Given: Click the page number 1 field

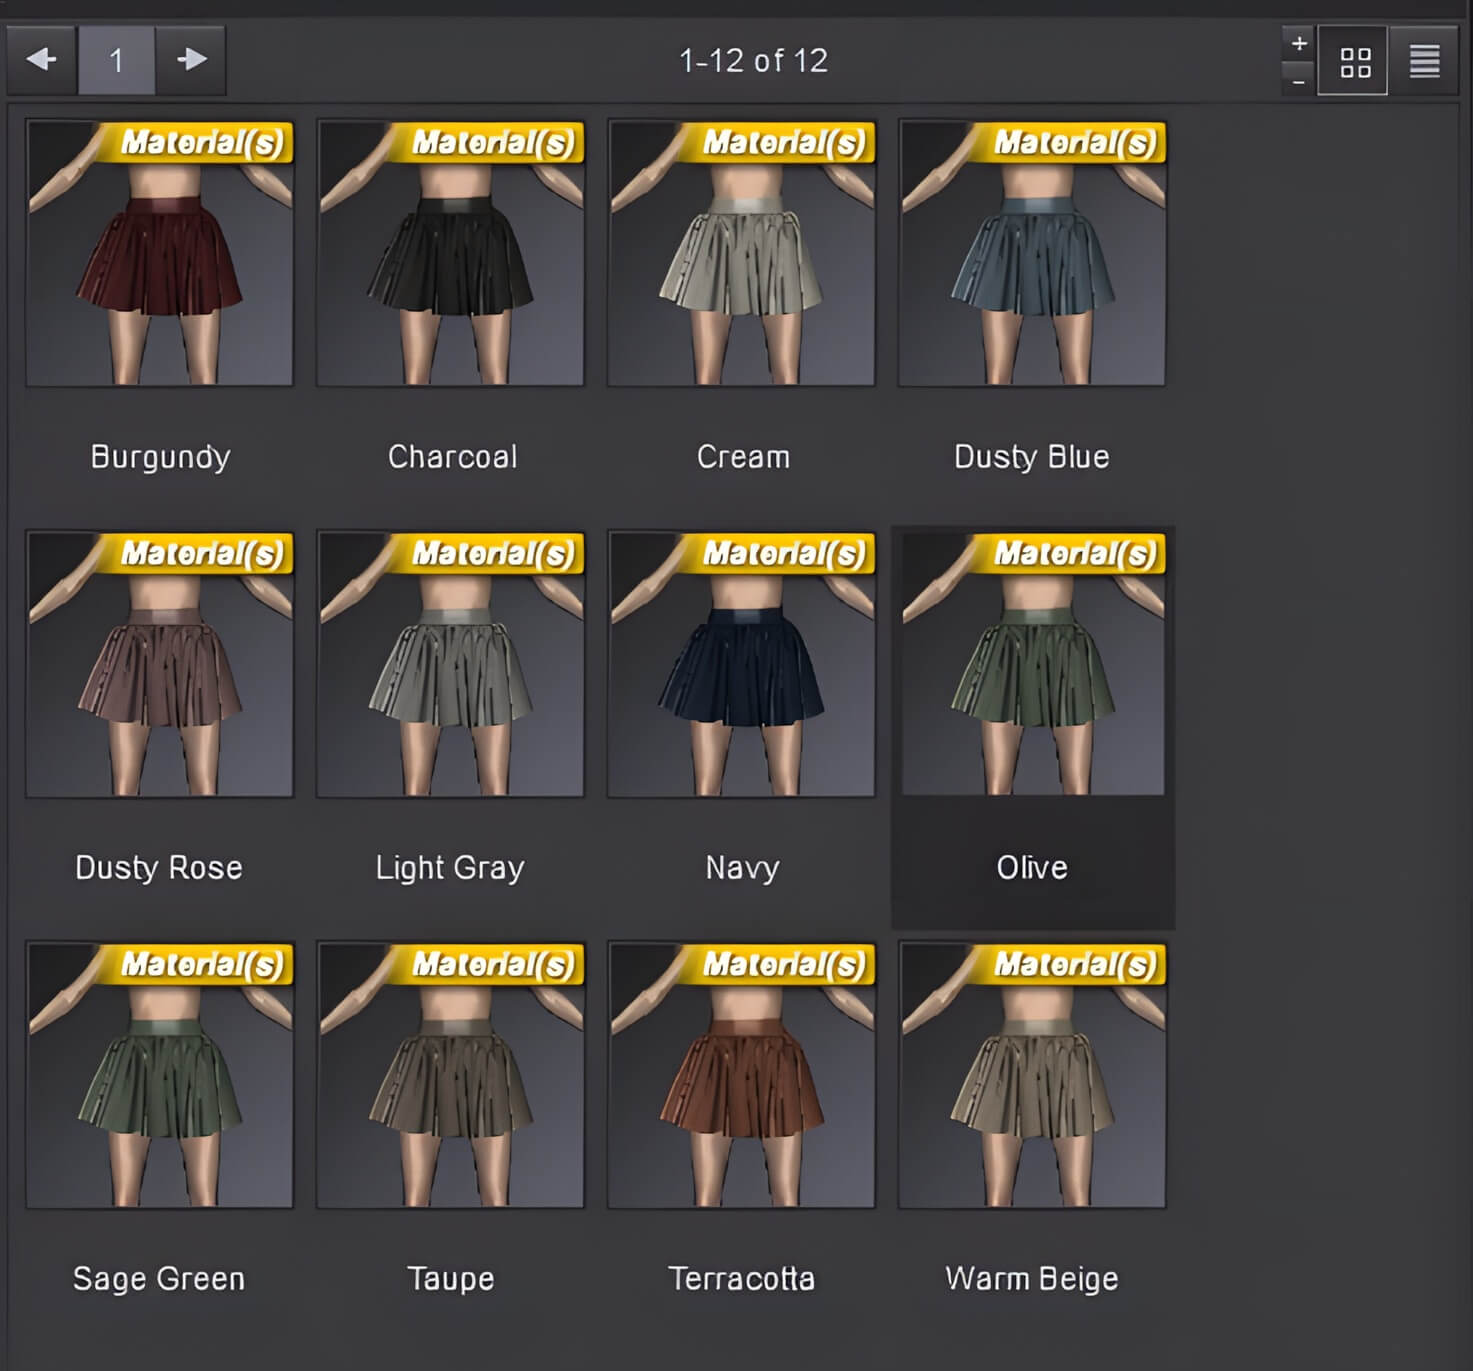Looking at the screenshot, I should (x=116, y=60).
